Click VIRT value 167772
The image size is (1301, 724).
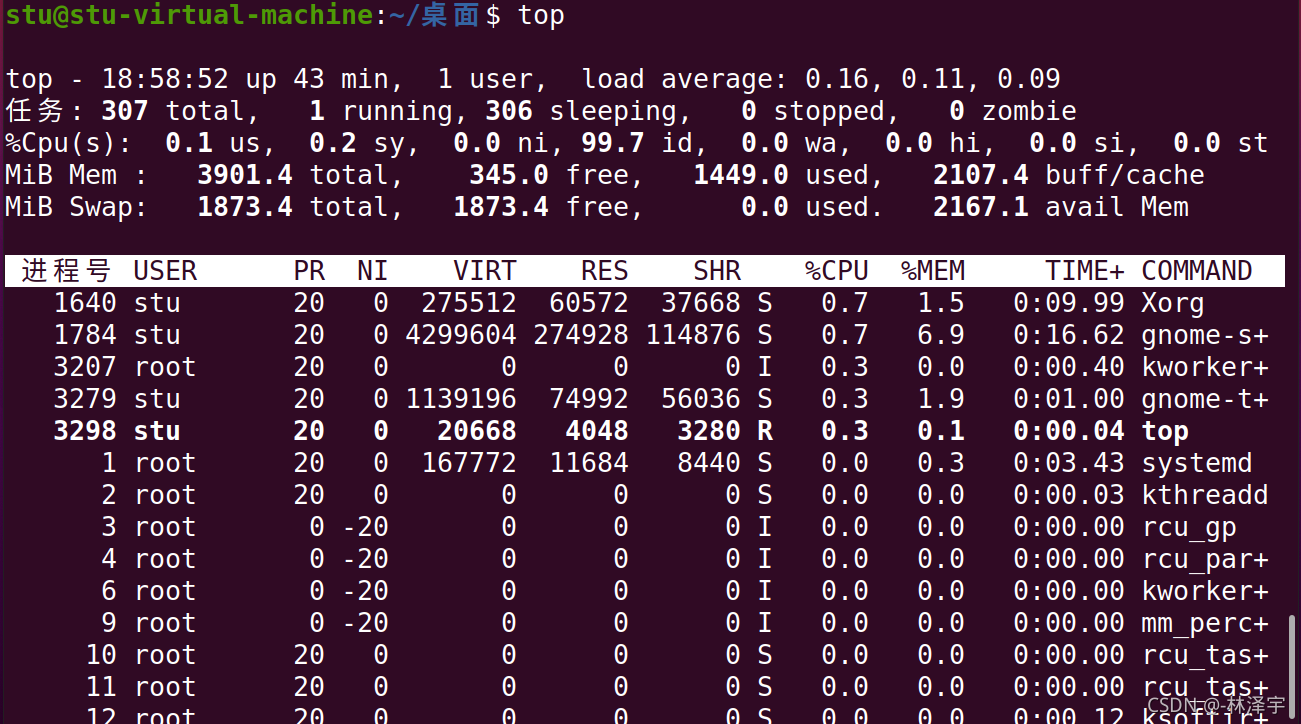pyautogui.click(x=469, y=463)
